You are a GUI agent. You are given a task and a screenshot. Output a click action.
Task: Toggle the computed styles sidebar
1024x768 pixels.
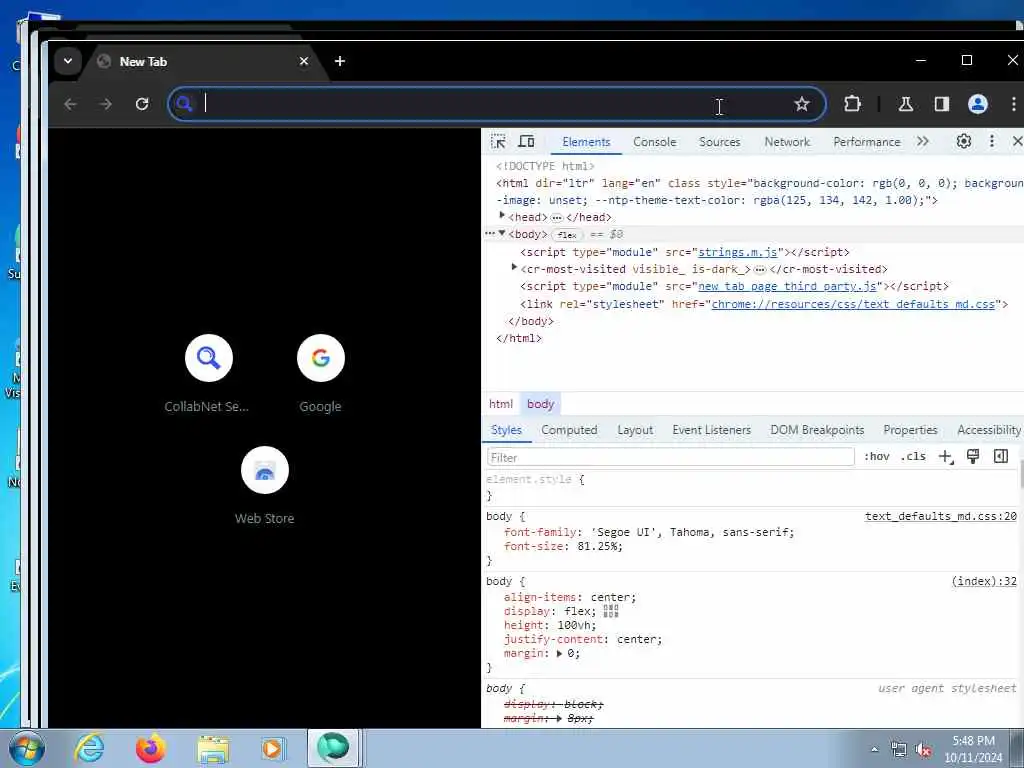[x=1000, y=456]
